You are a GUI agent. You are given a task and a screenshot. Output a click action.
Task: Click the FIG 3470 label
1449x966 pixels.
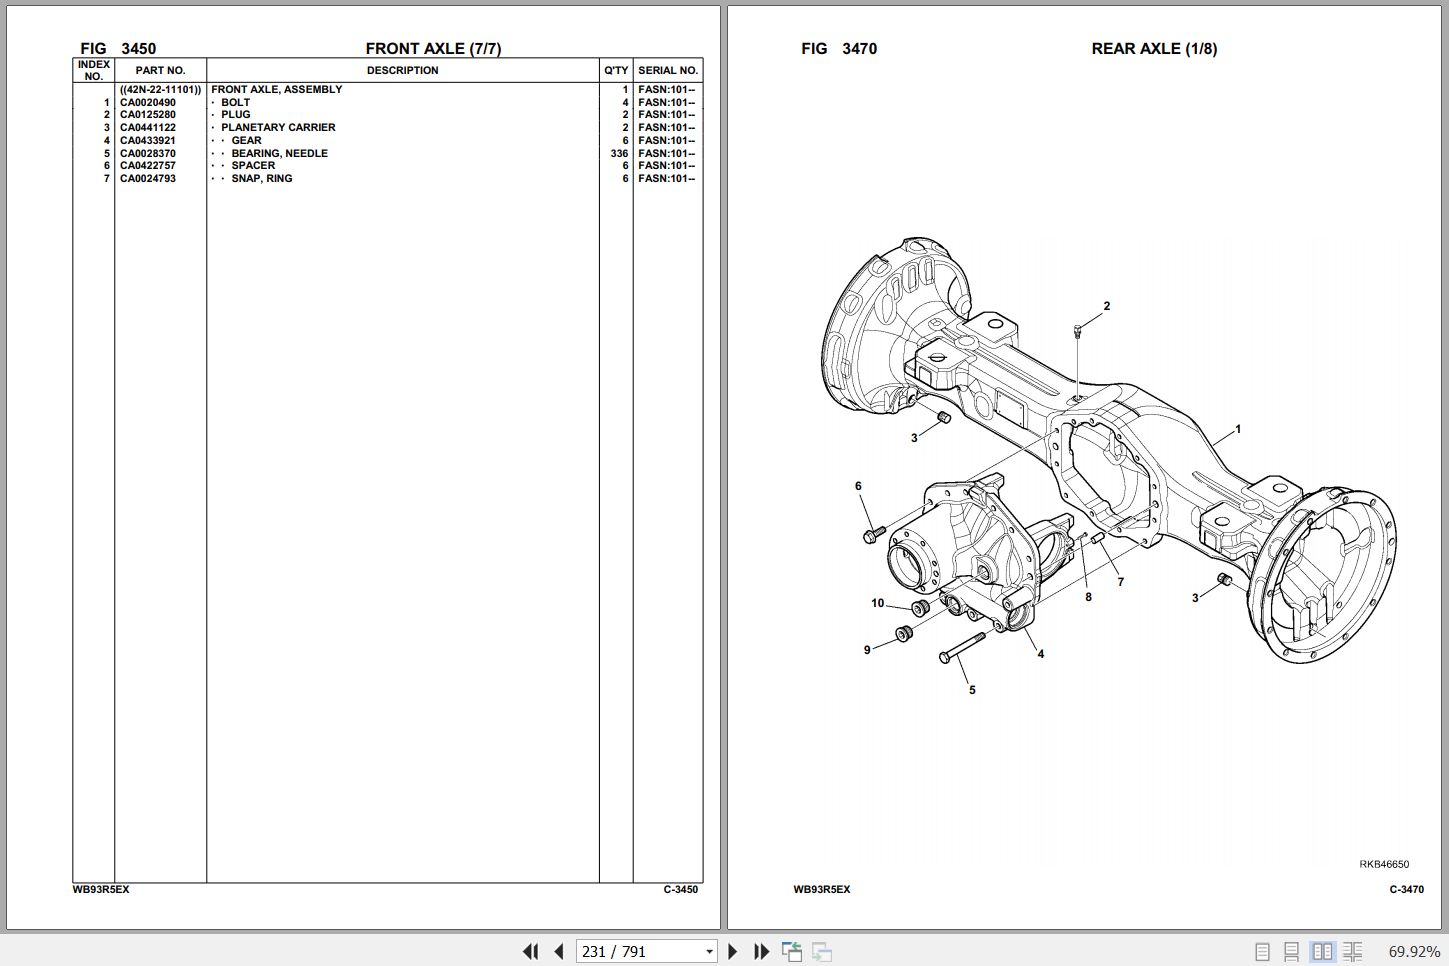coord(839,48)
